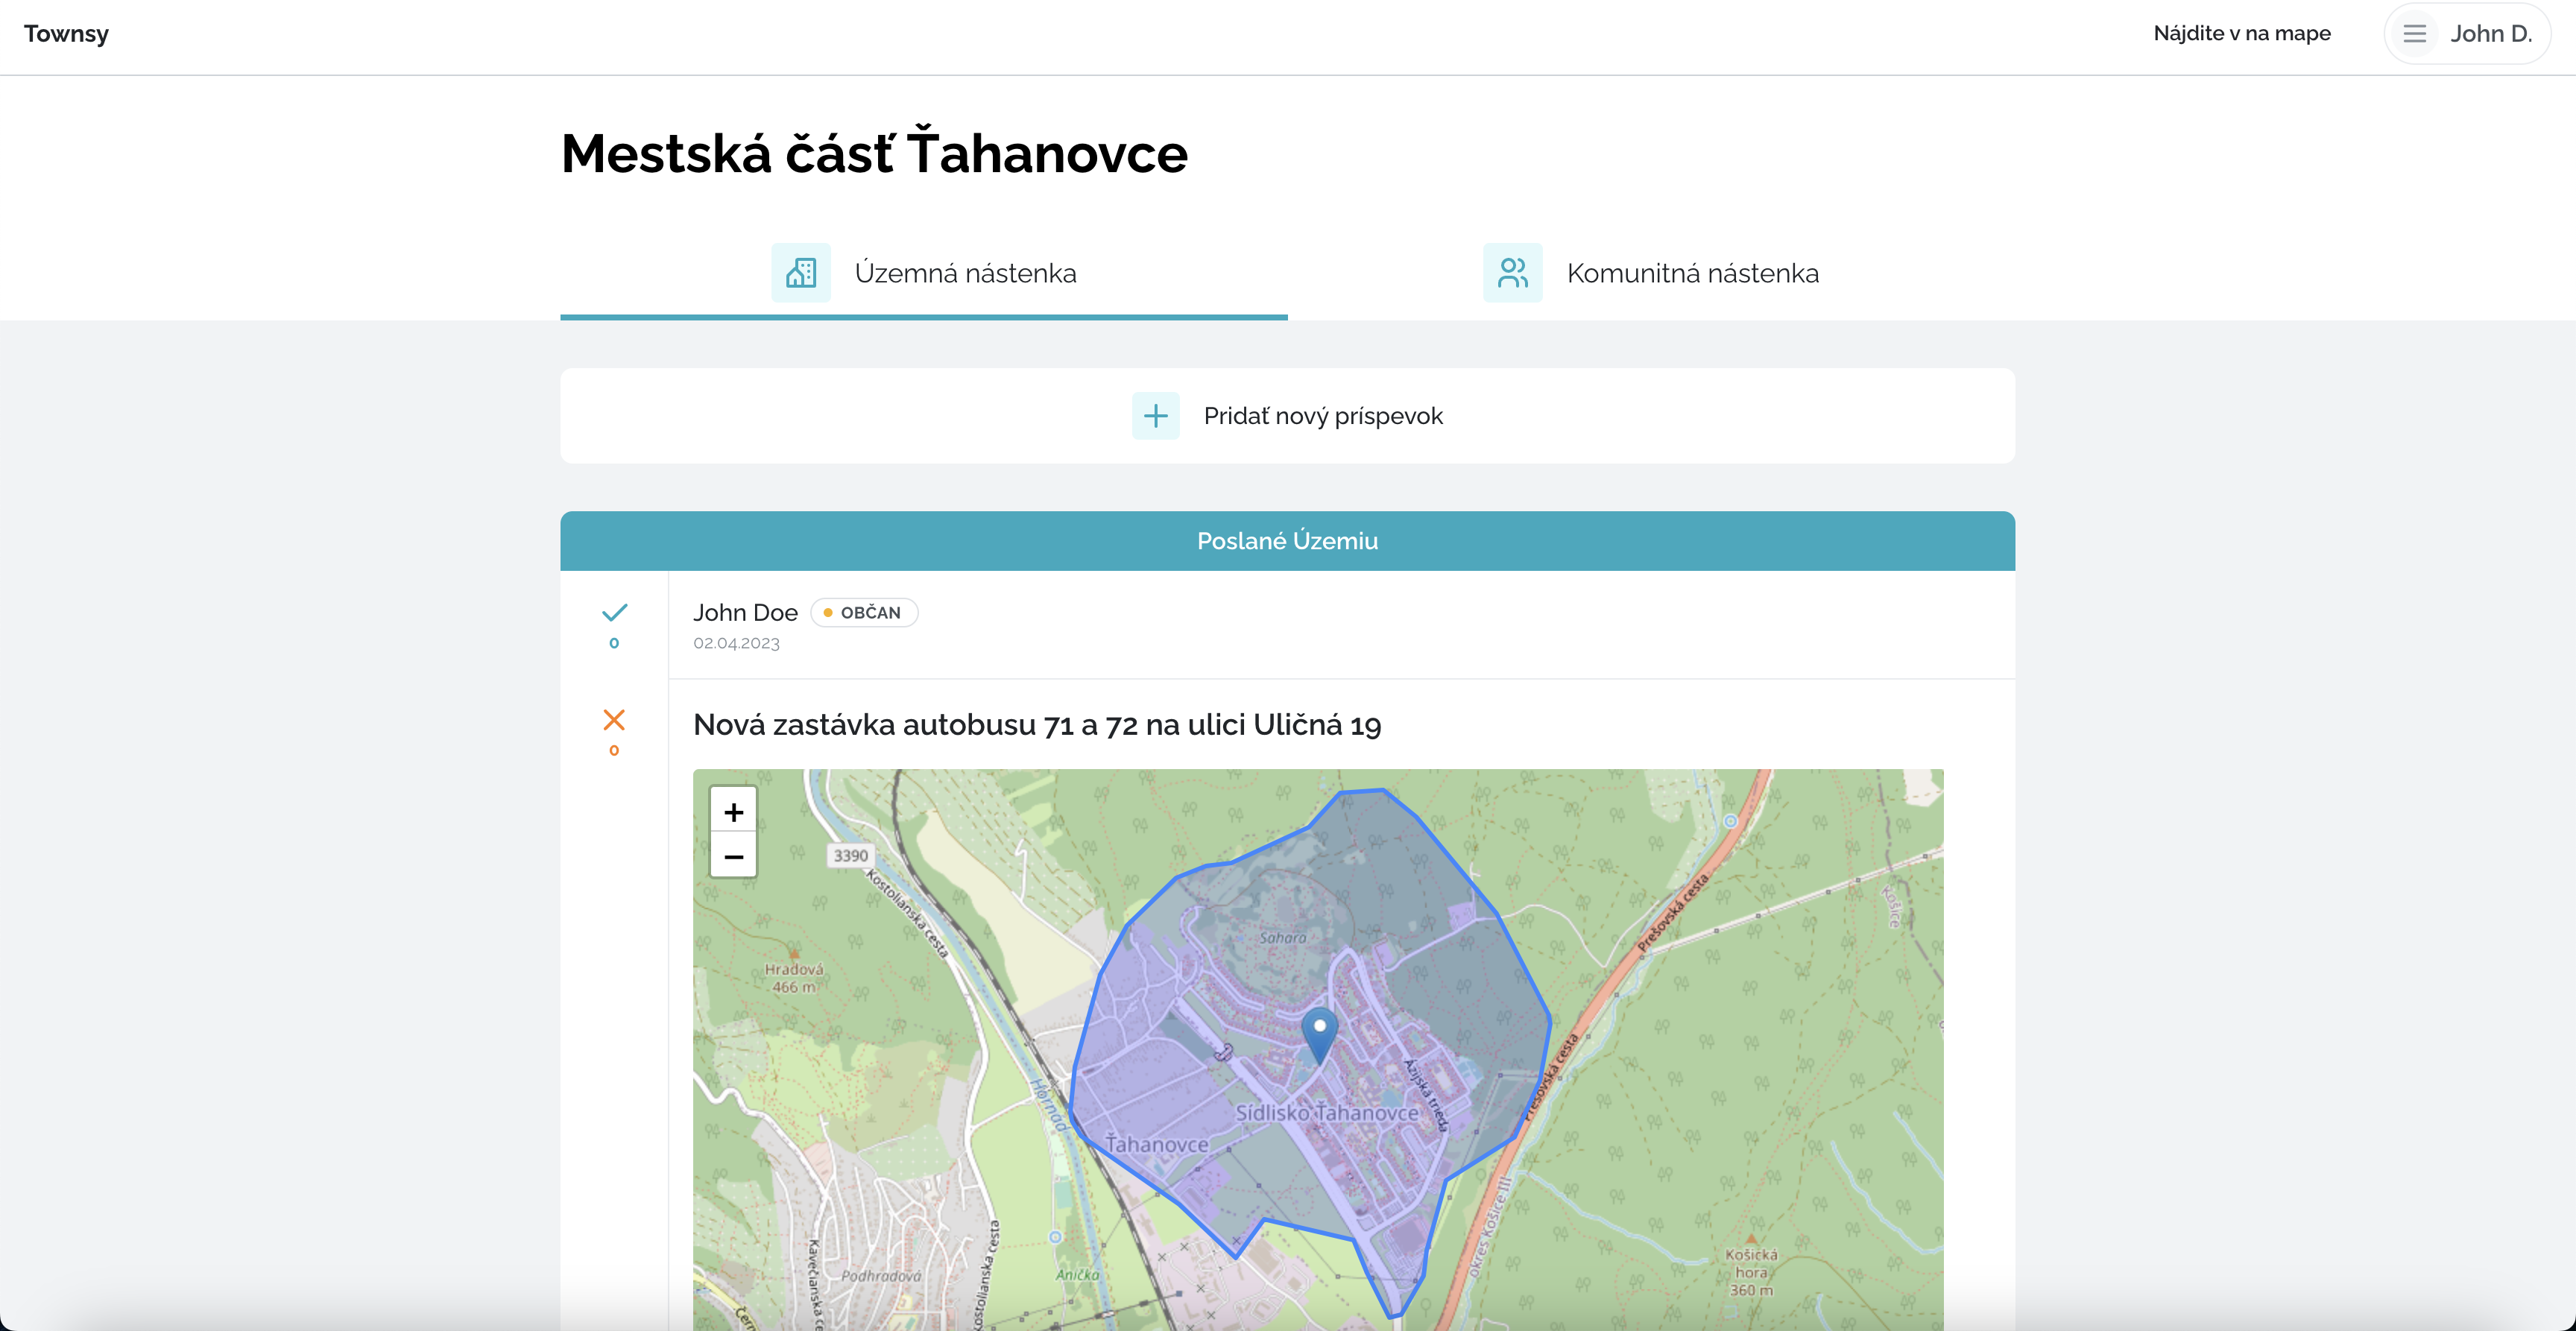The height and width of the screenshot is (1331, 2576).
Task: Click the OBČAN role badge
Action: click(864, 612)
